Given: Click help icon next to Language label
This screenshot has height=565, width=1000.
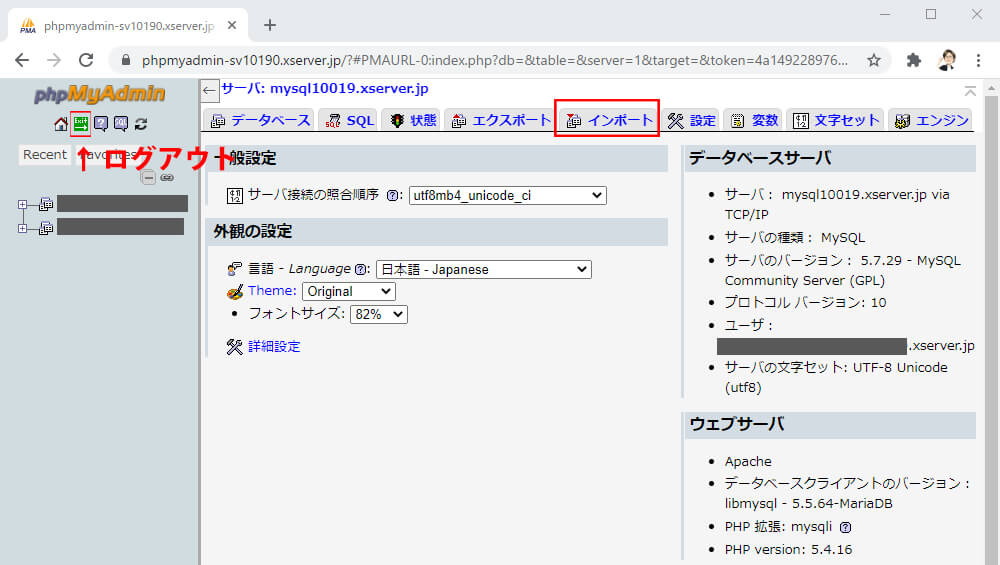Looking at the screenshot, I should click(x=360, y=270).
